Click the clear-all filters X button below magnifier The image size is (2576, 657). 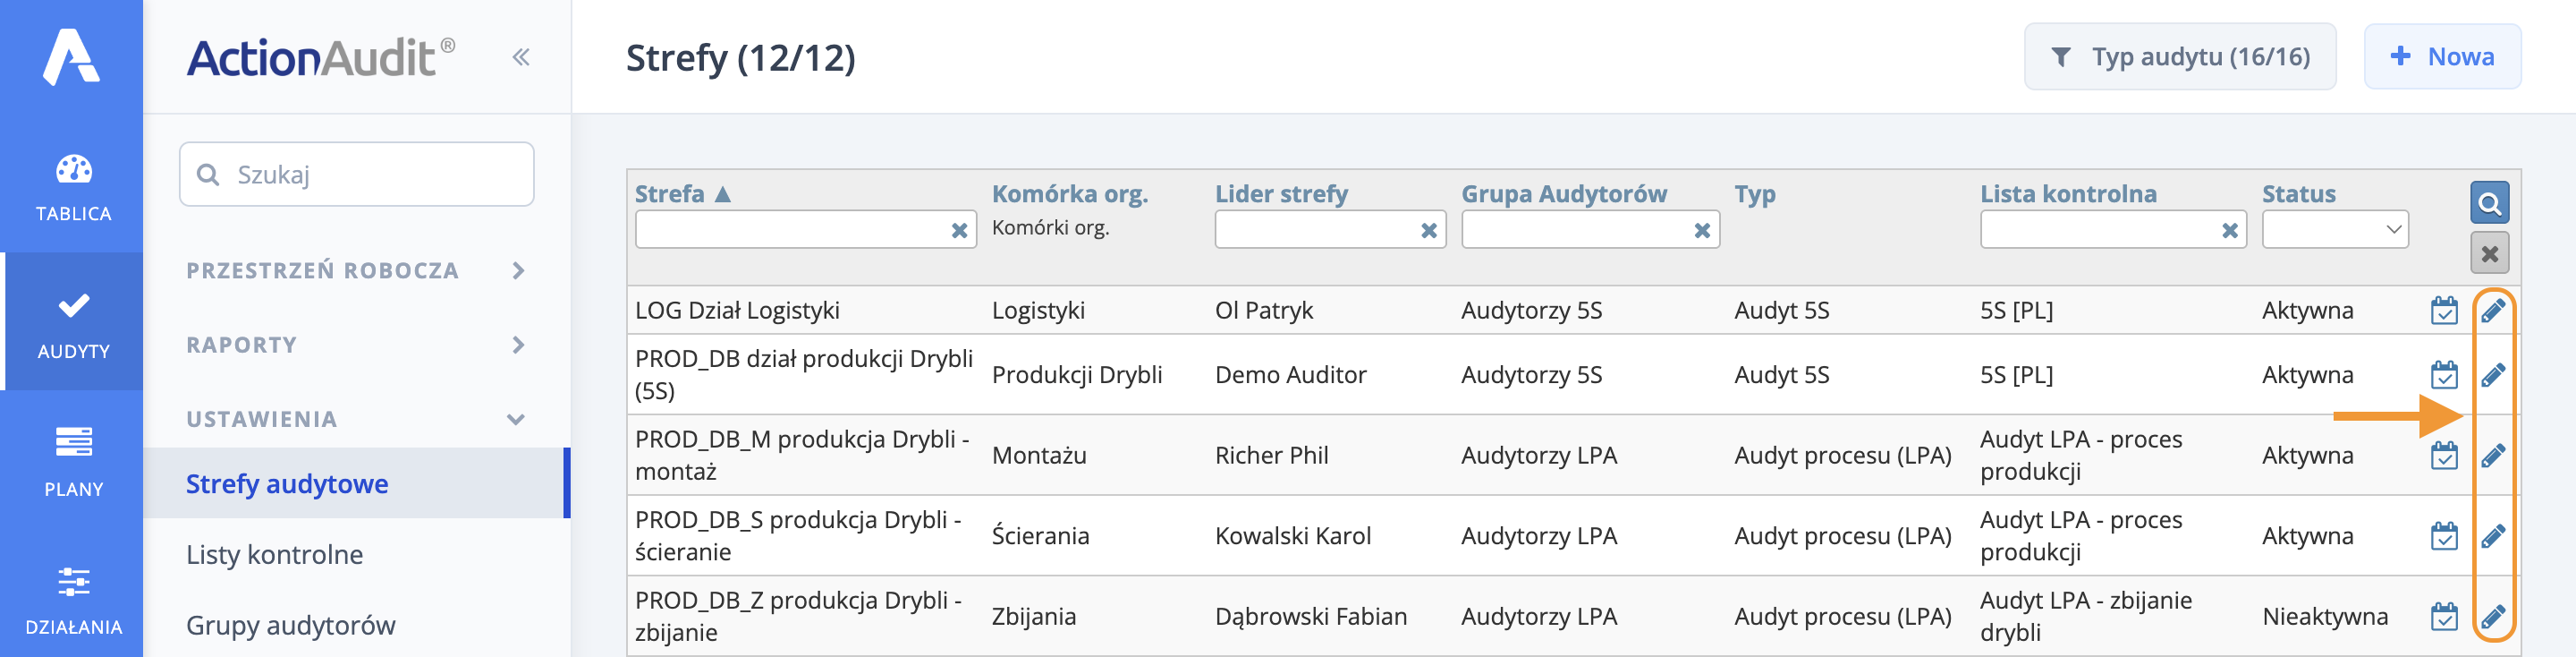point(2489,253)
